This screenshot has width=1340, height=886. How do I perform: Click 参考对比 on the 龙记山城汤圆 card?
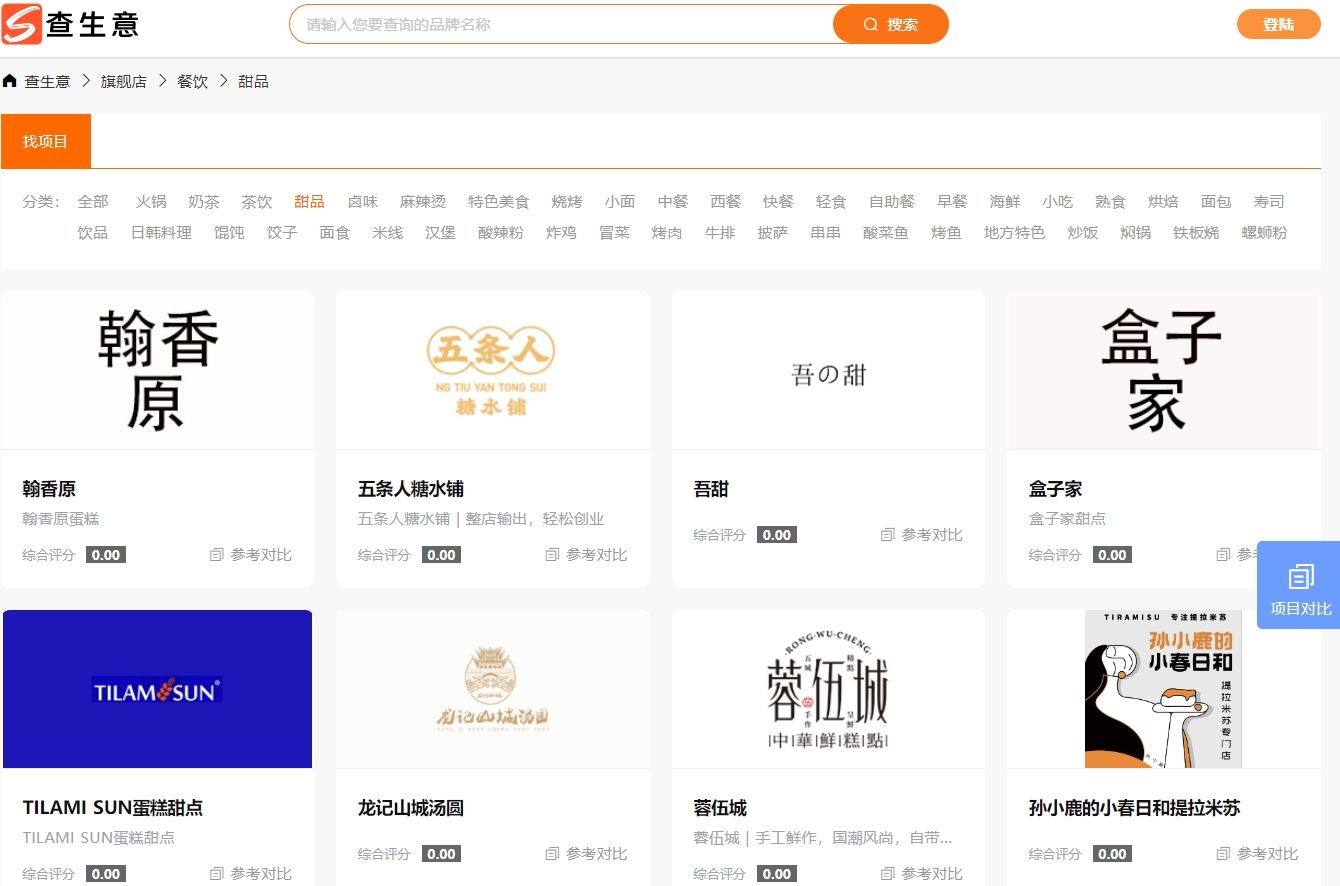(x=587, y=854)
